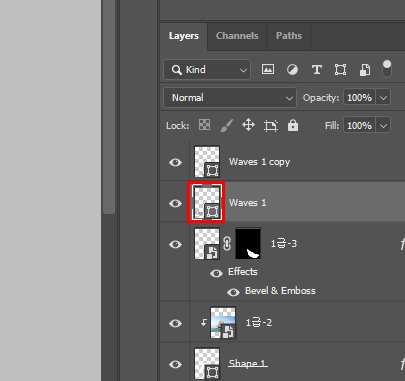Select the Waves 1 copy thumbnail
The width and height of the screenshot is (405, 381).
207,162
